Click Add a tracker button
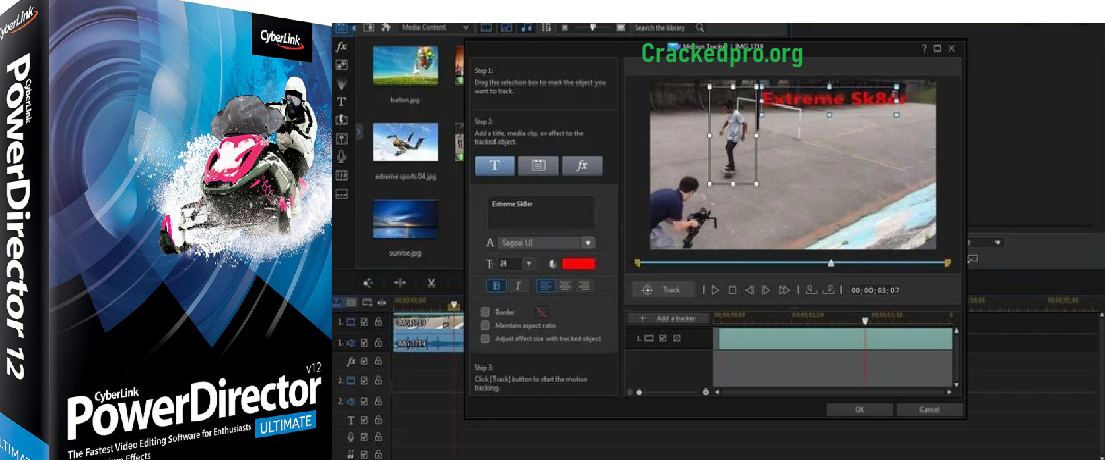The image size is (1105, 460). pyautogui.click(x=667, y=318)
